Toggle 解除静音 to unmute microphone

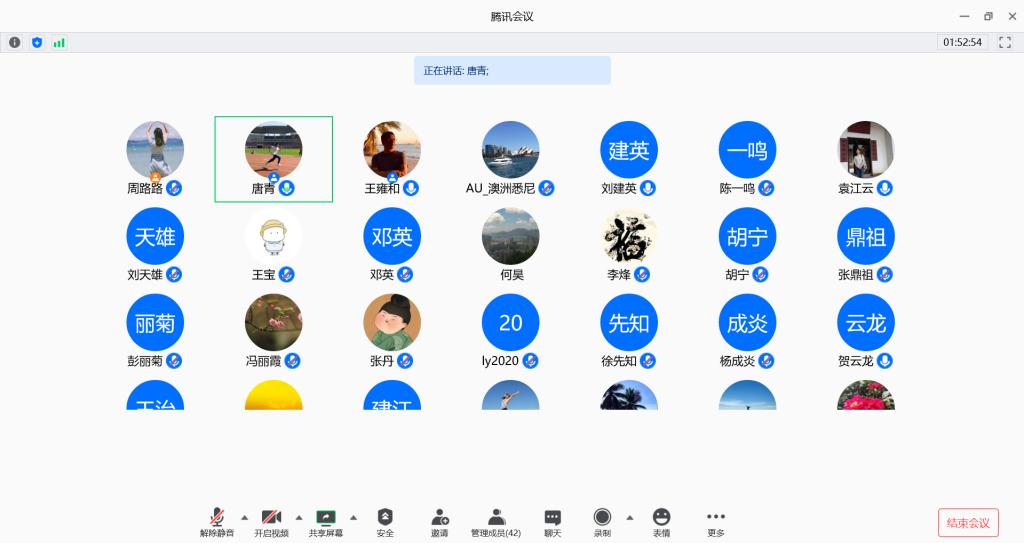coord(217,518)
